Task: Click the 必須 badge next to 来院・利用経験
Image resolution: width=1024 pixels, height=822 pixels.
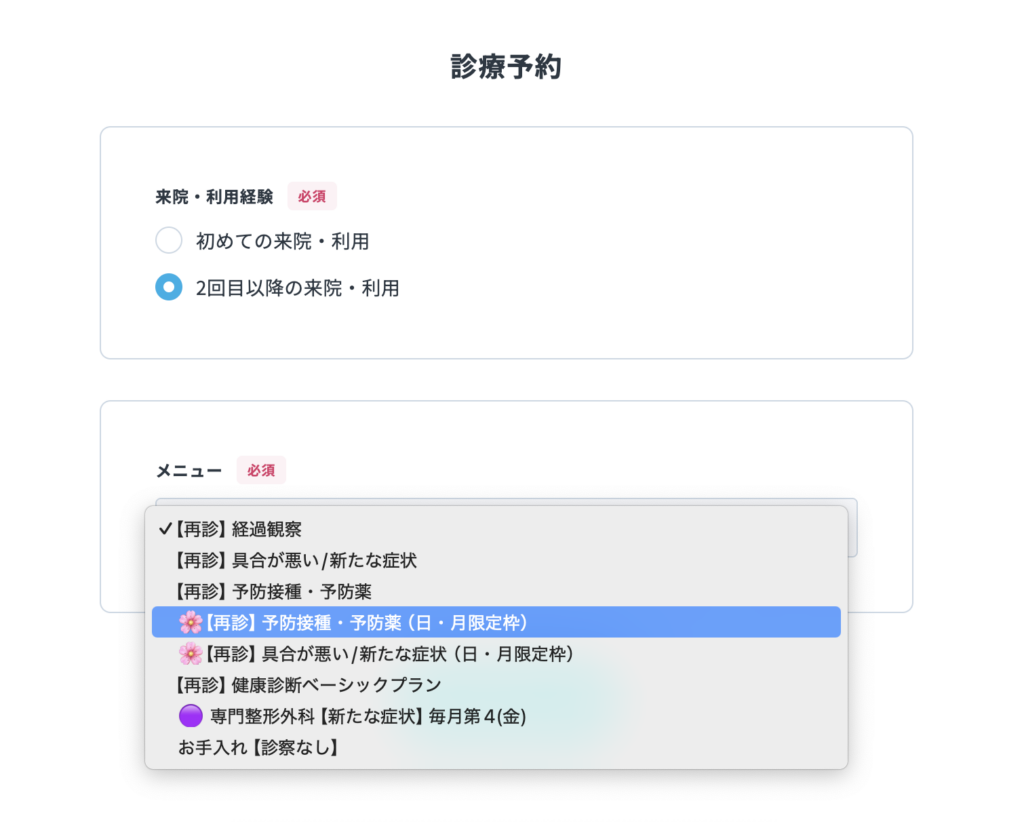Action: click(312, 196)
